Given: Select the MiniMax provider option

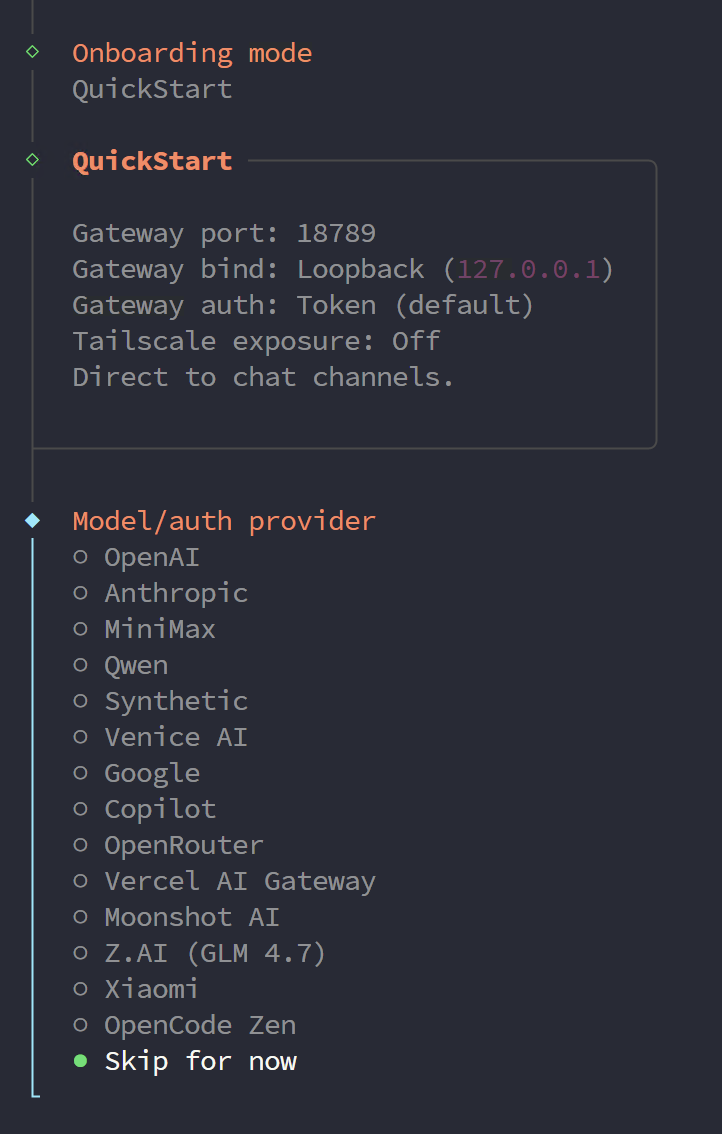Looking at the screenshot, I should 160,628.
